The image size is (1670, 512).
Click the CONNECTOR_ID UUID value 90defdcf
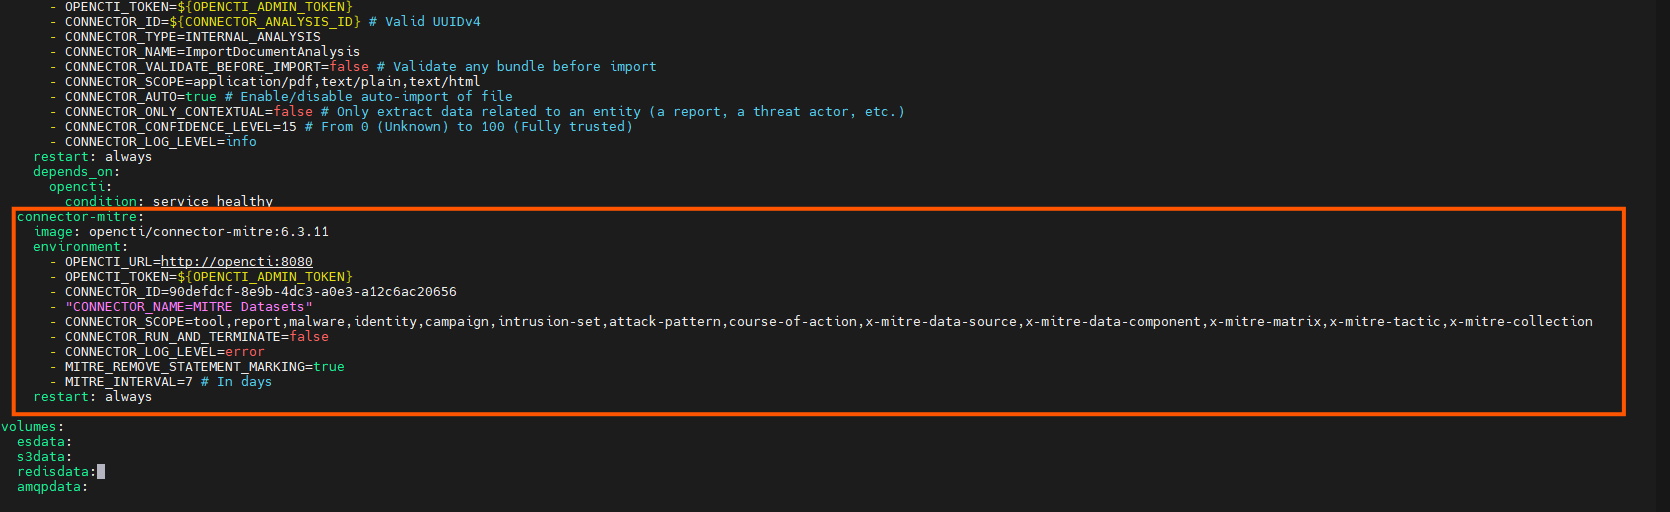pos(312,292)
